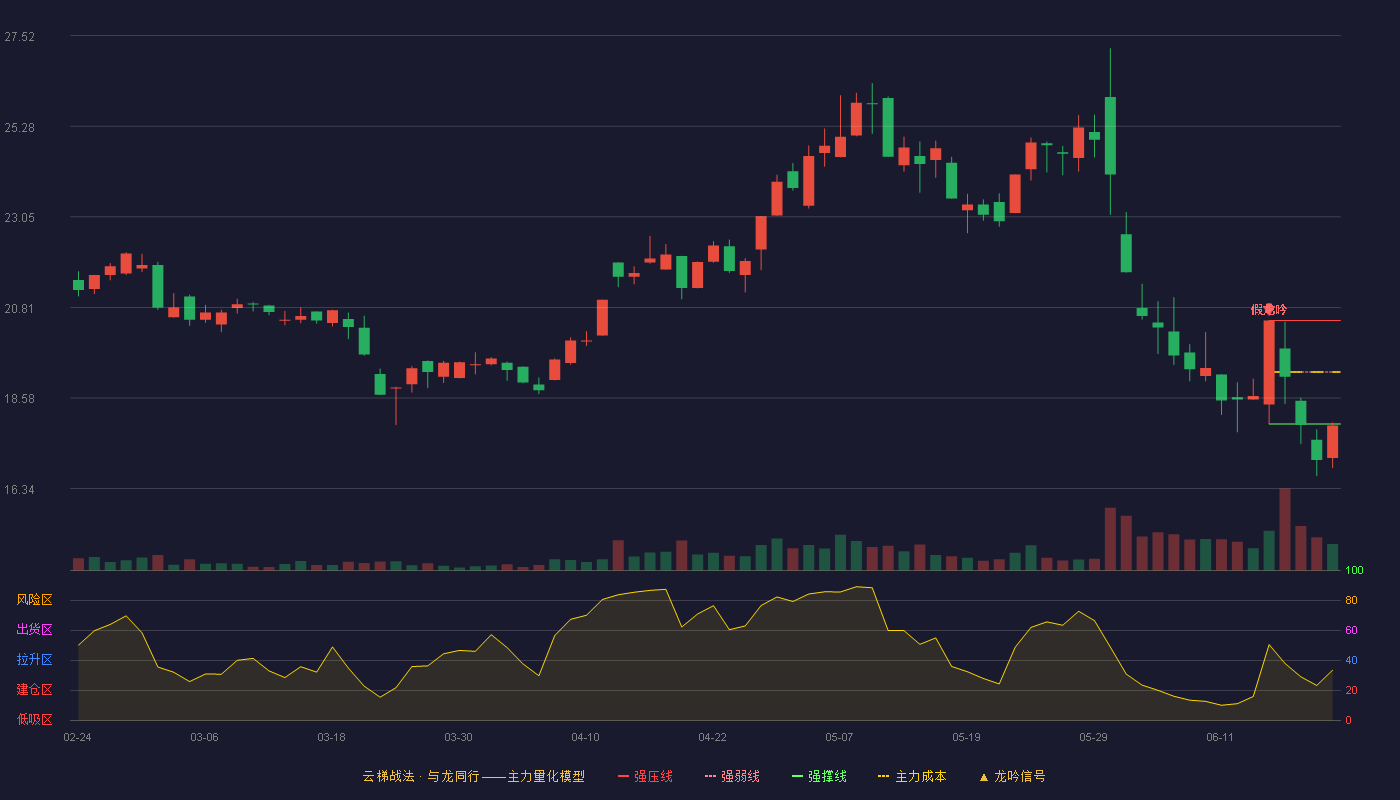Click the 03-18 date label
Screen dimensions: 1400x800
(x=331, y=737)
